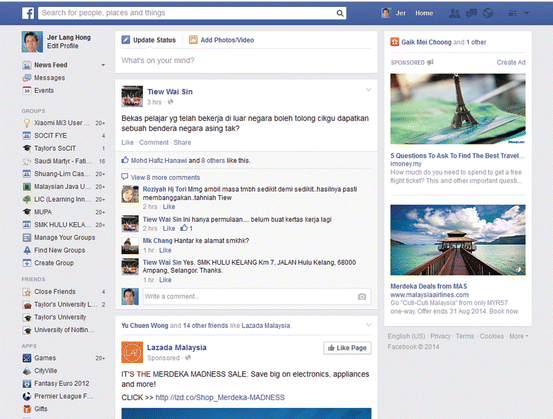
Task: Click the sponsored megaphone icon
Action: coord(430,62)
